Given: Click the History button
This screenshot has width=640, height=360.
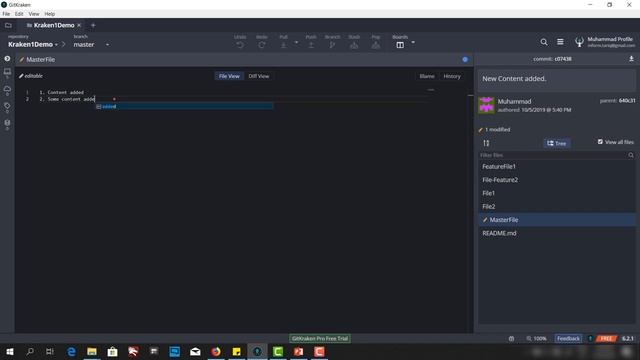Looking at the screenshot, I should tap(452, 76).
